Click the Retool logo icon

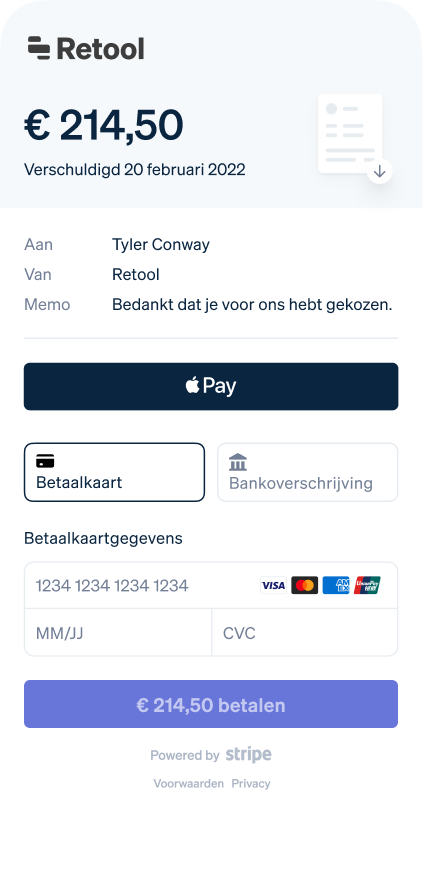[x=39, y=48]
